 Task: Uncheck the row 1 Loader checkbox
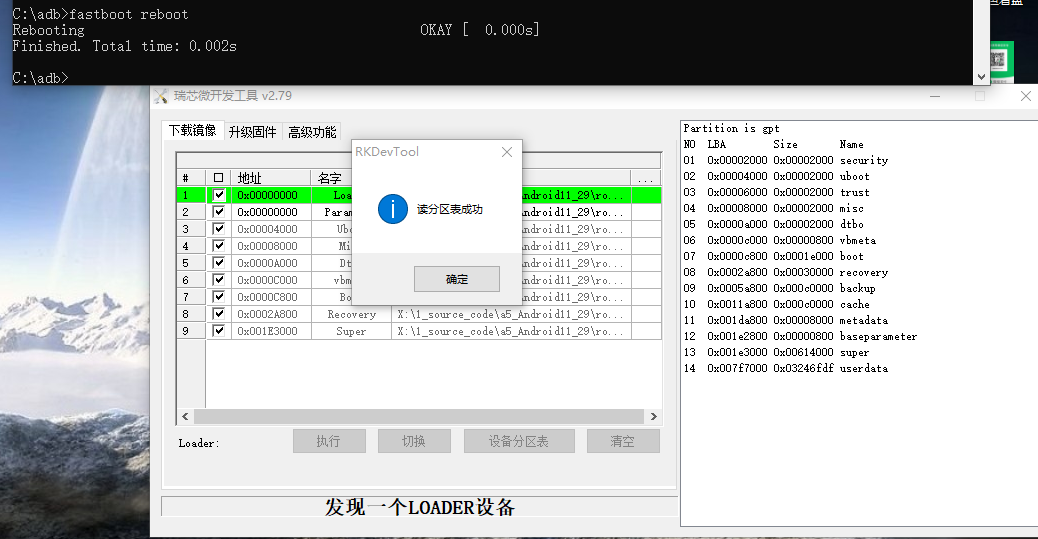point(219,195)
